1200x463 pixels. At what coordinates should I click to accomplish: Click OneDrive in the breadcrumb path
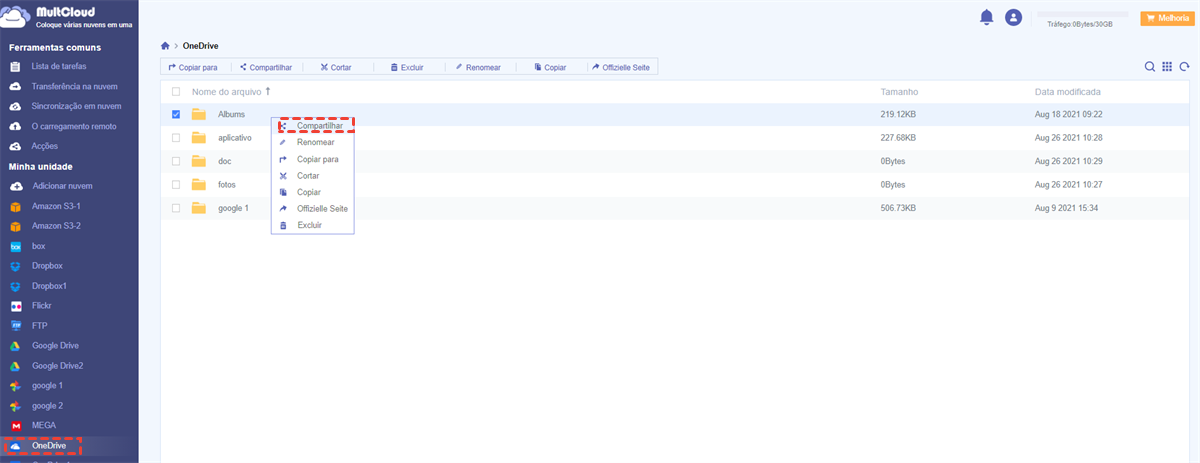tap(200, 46)
